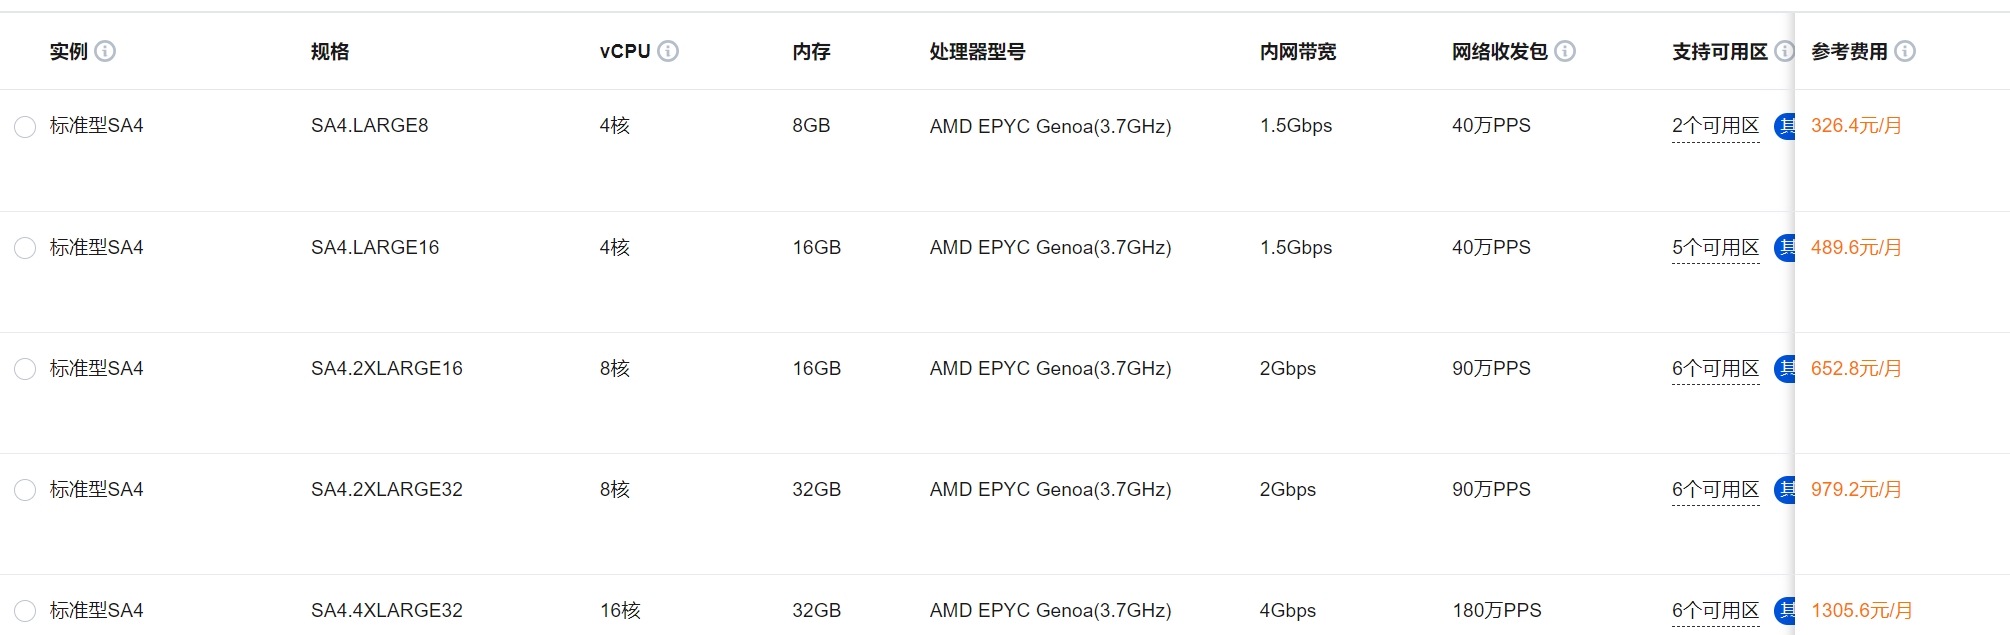
Task: Click the blue badge in SA4.2XLARGE16 row
Action: click(1784, 369)
